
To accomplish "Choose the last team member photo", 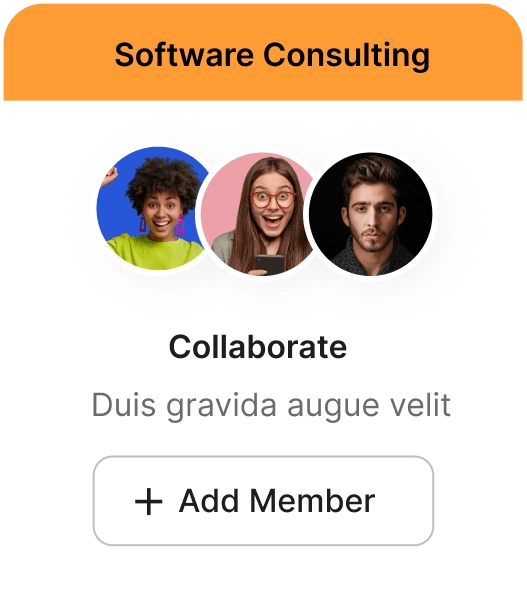I will (370, 214).
